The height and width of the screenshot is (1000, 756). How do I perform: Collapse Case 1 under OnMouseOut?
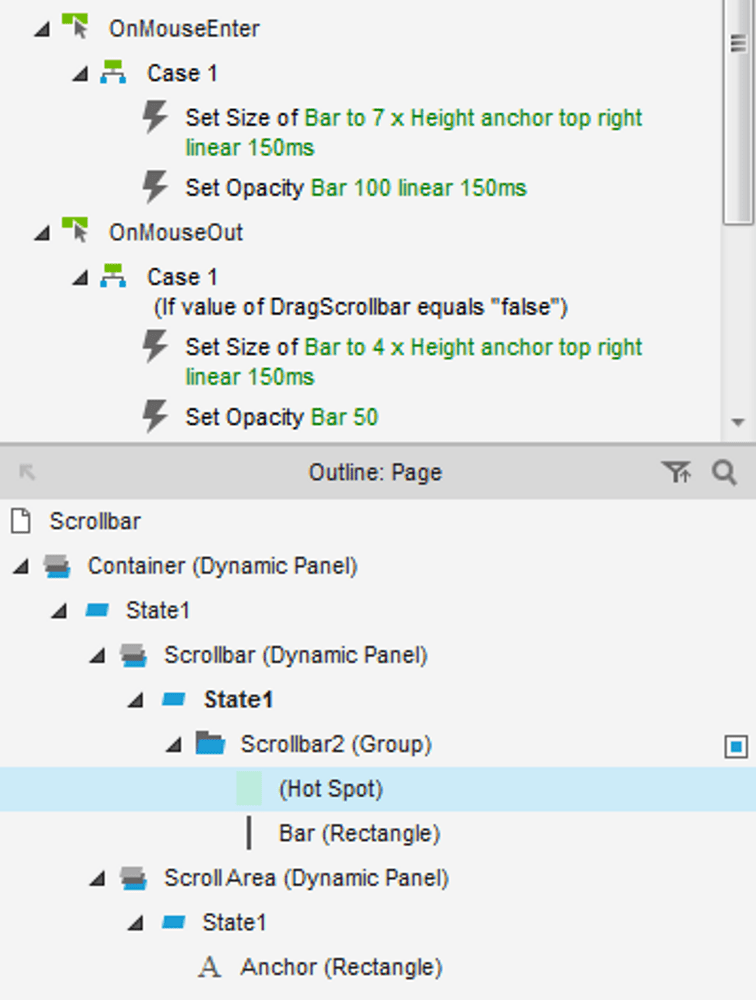80,278
